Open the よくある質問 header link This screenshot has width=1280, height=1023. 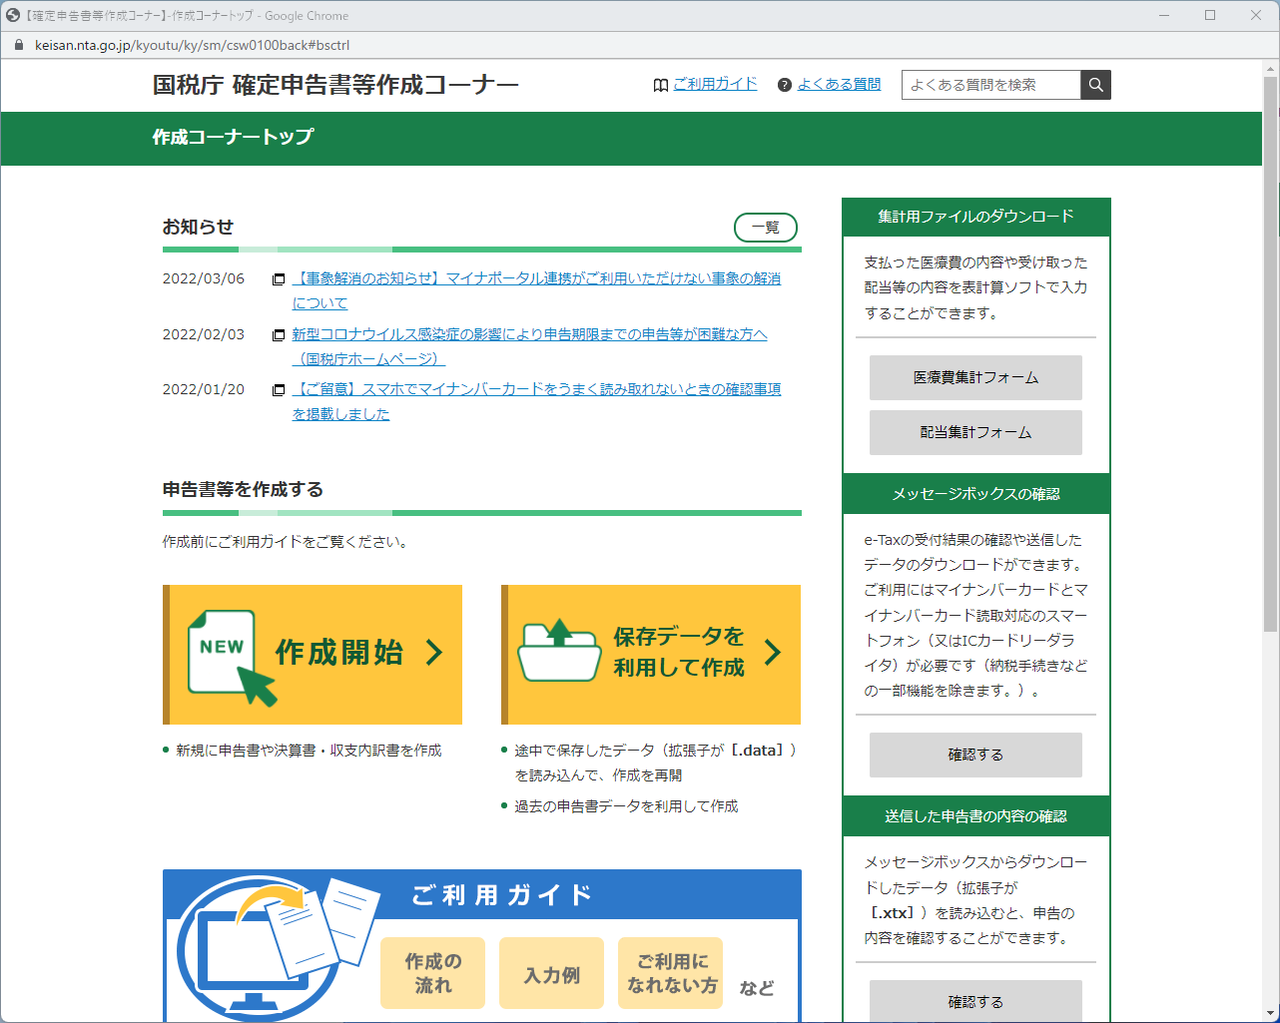(839, 84)
